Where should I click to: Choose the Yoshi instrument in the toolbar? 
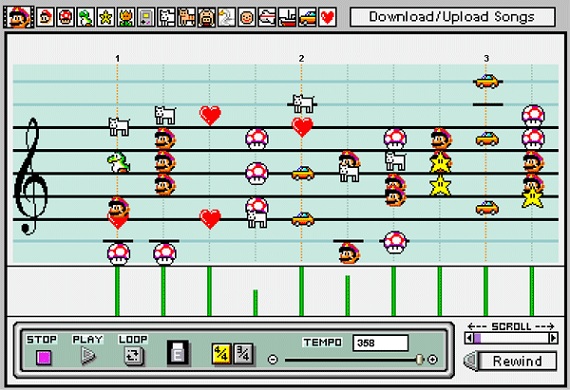point(86,17)
